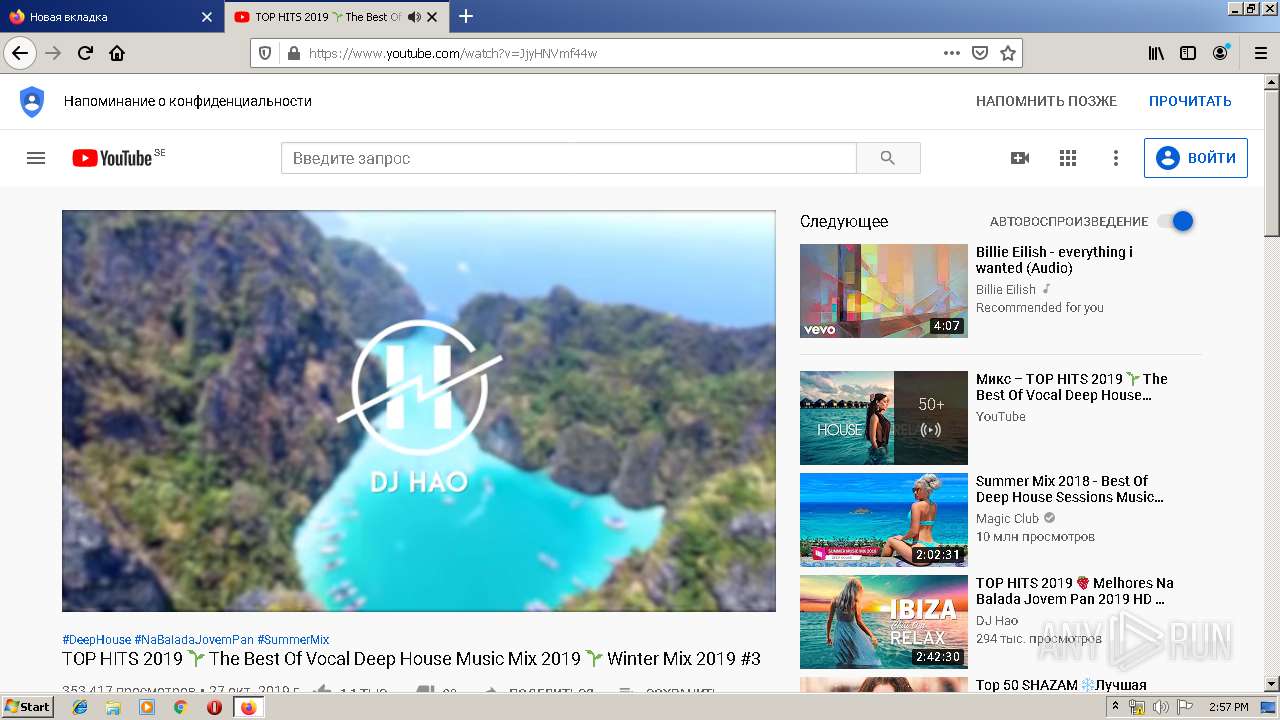Open page actions three-dot menu in address bar
Screen dimensions: 1280x720
click(952, 53)
